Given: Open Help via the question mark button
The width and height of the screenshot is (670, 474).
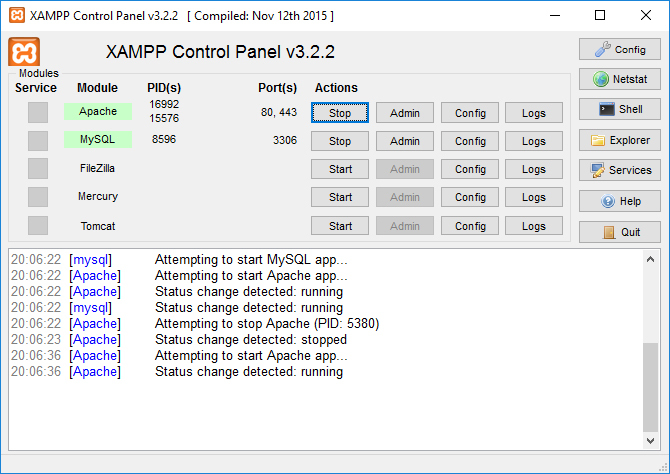Looking at the screenshot, I should (620, 201).
